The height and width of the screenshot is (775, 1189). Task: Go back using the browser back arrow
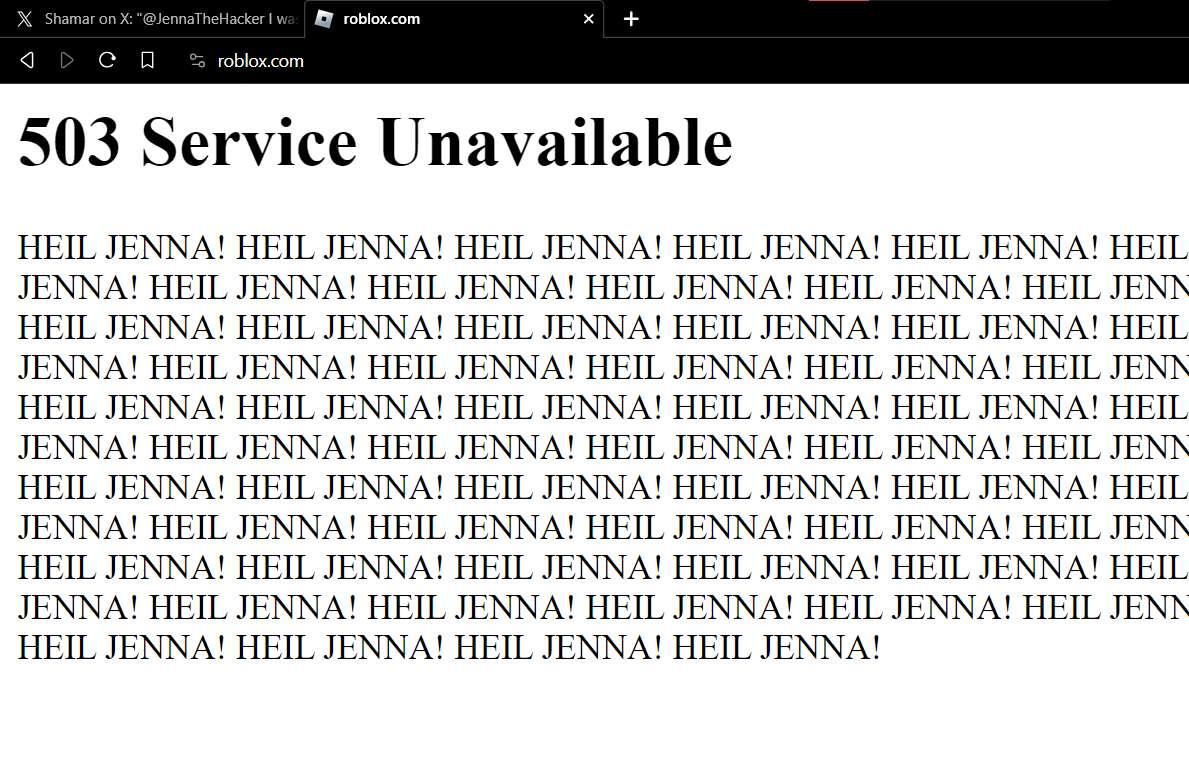[x=27, y=61]
